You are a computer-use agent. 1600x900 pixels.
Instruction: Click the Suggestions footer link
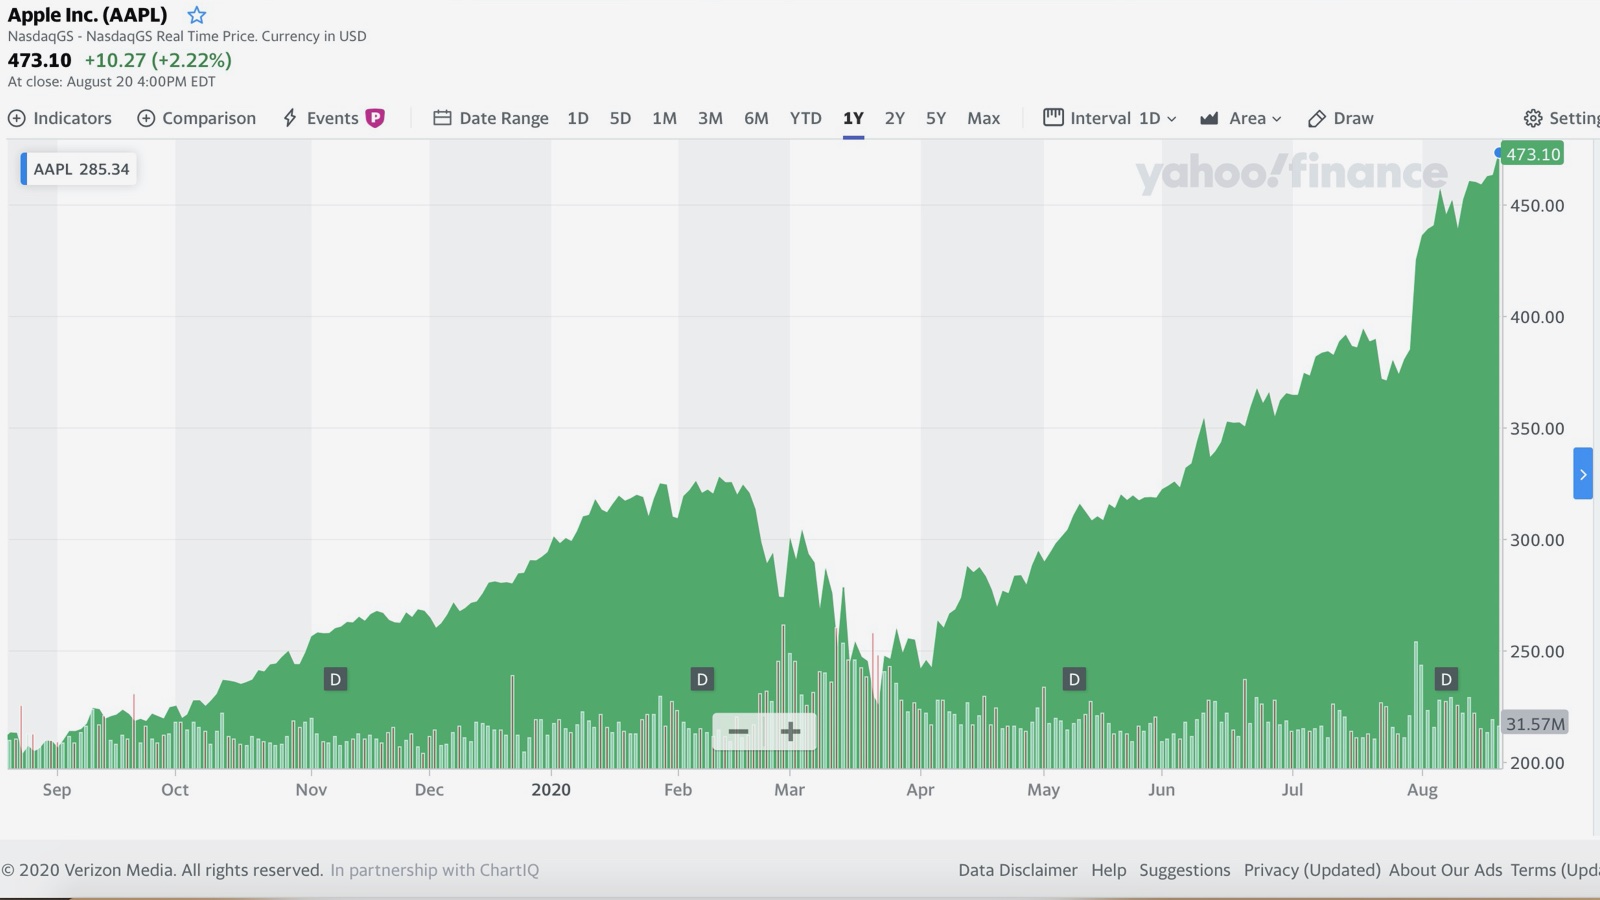(x=1184, y=870)
